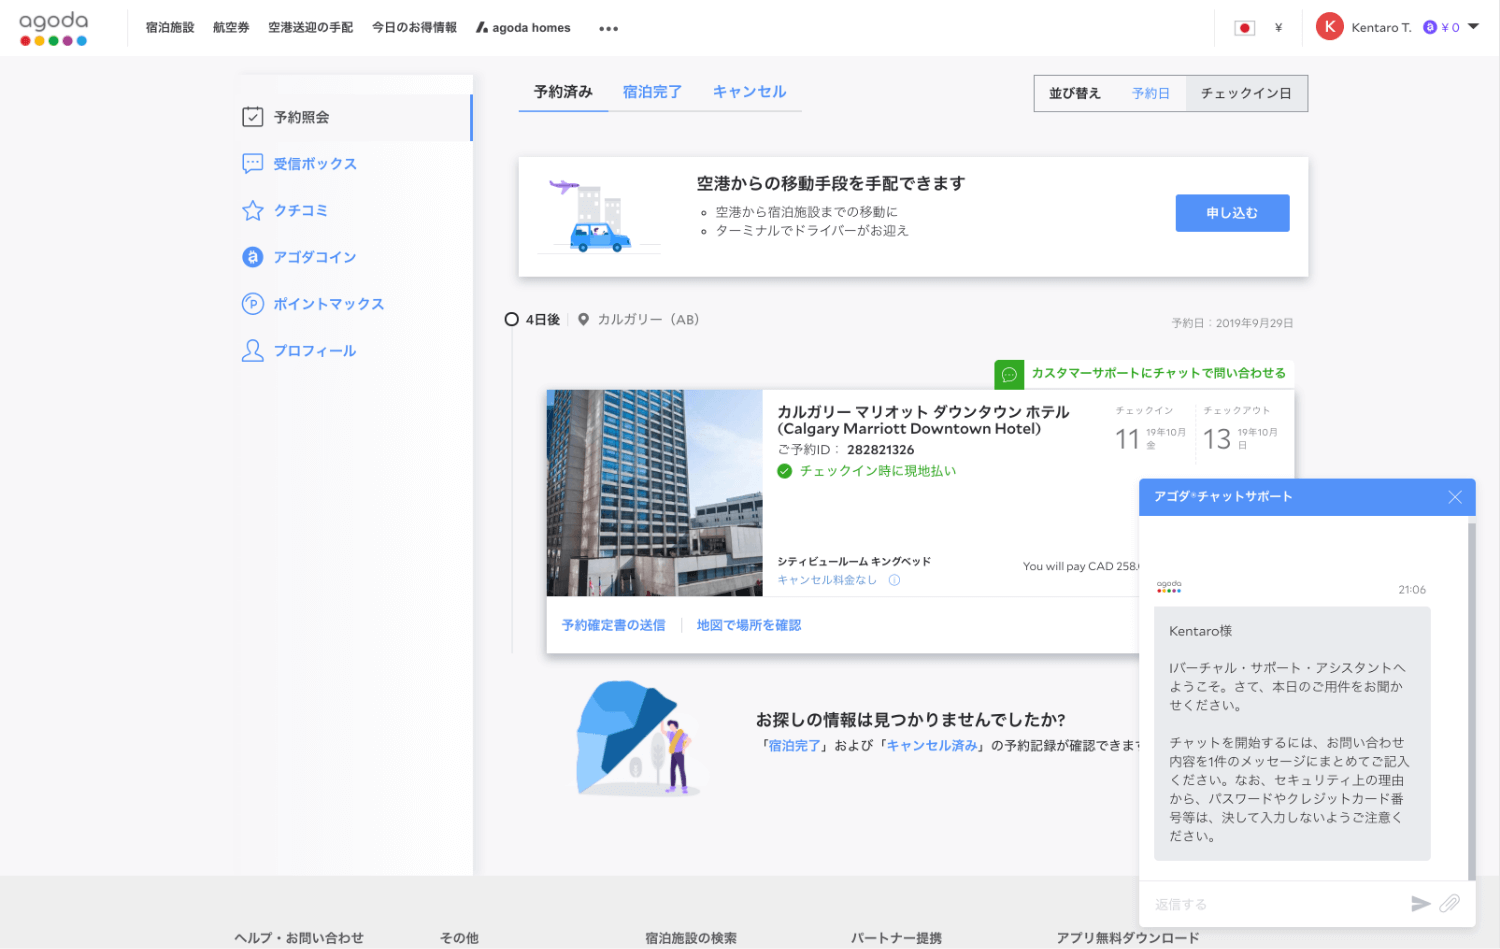This screenshot has width=1500, height=949.
Task: Click the airport transfer car illustration
Action: [x=598, y=217]
